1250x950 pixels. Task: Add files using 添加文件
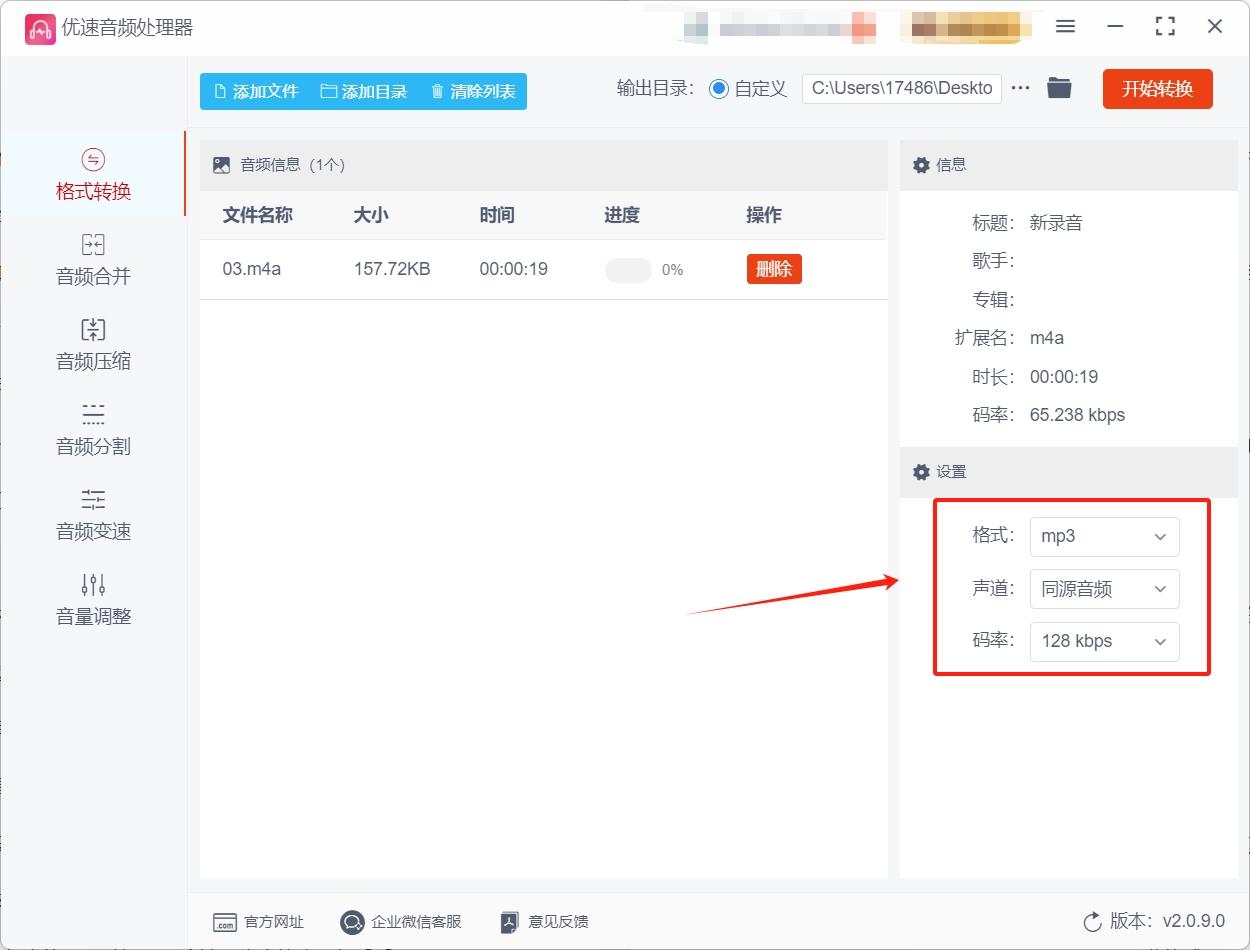[x=254, y=90]
